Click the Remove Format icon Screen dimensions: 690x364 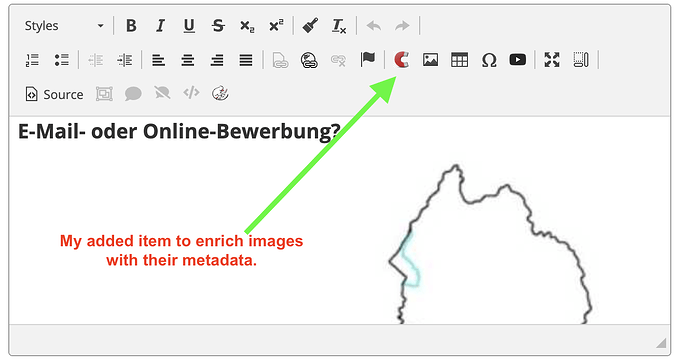coord(339,26)
